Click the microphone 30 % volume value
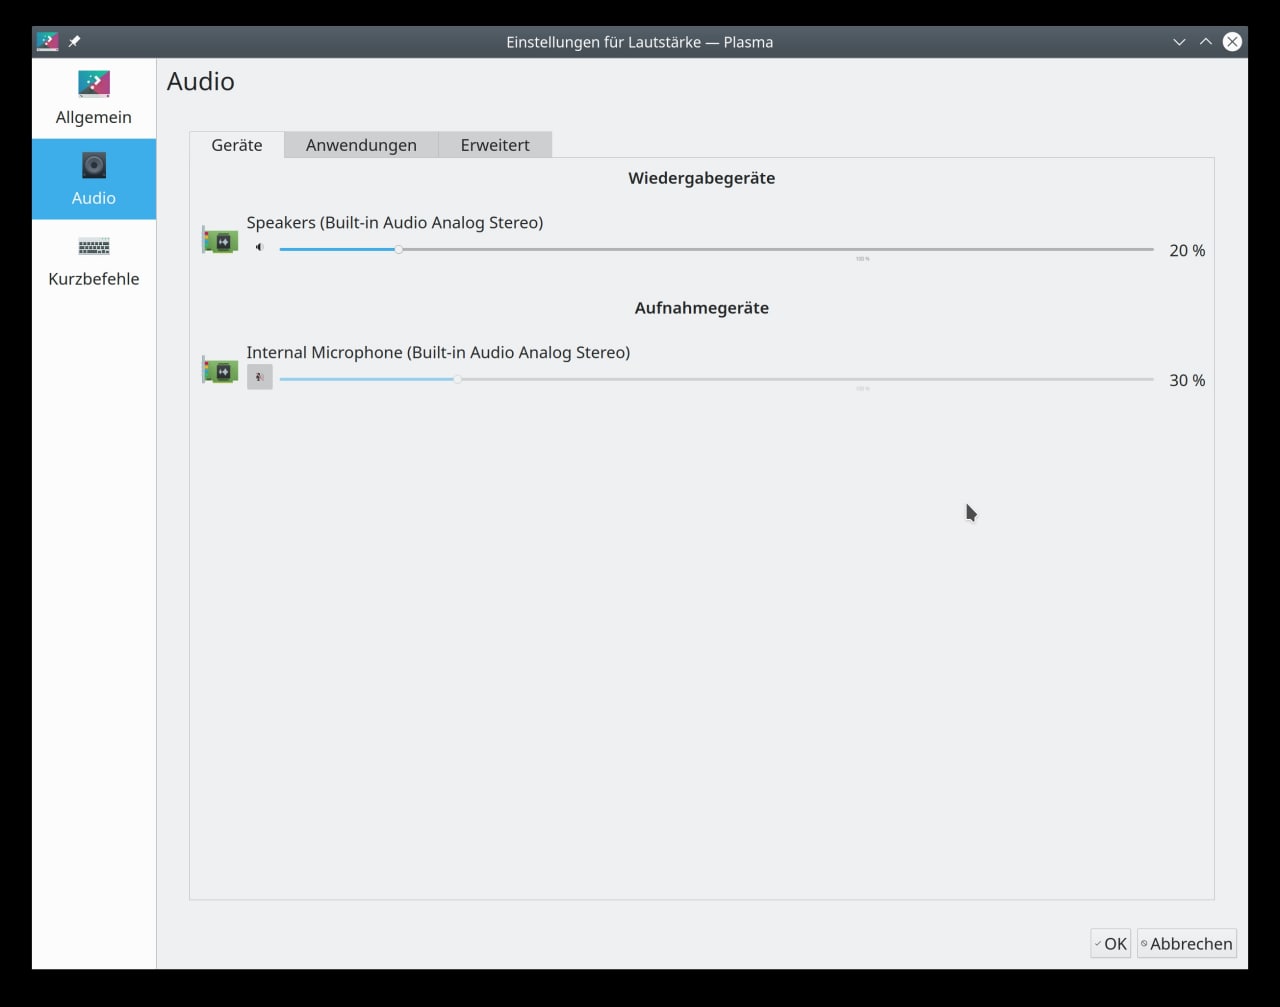 (1187, 381)
